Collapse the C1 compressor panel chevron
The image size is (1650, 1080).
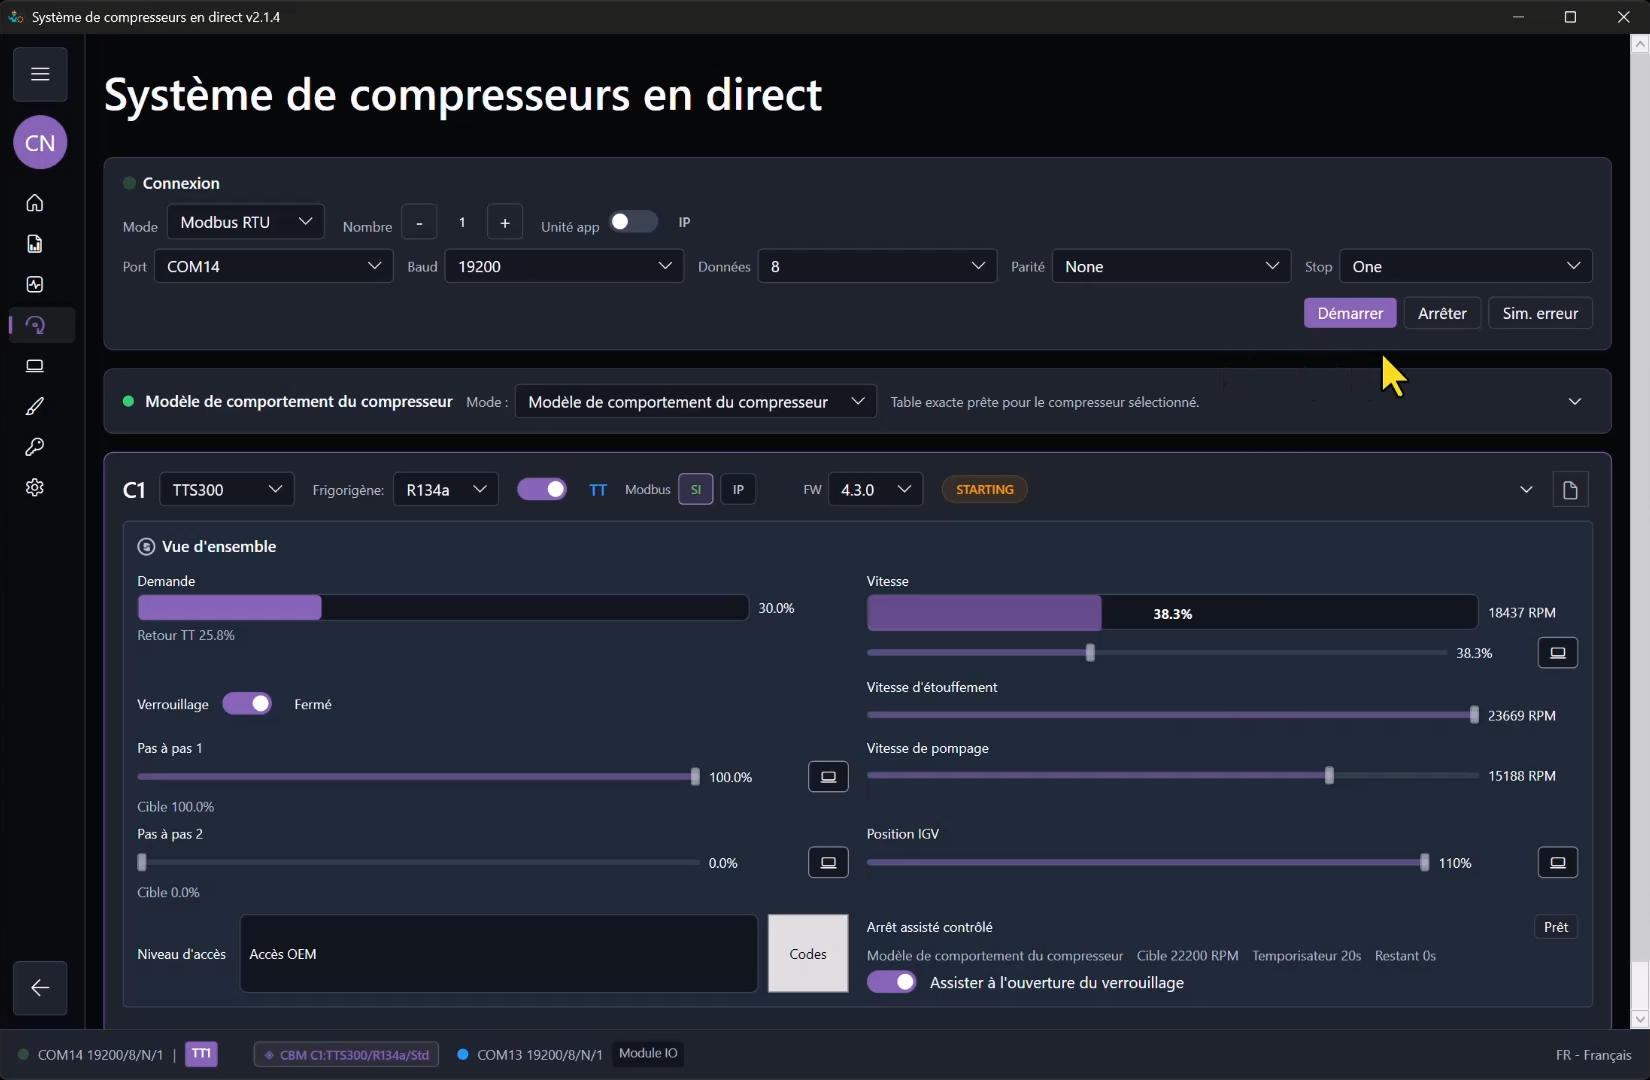point(1526,490)
